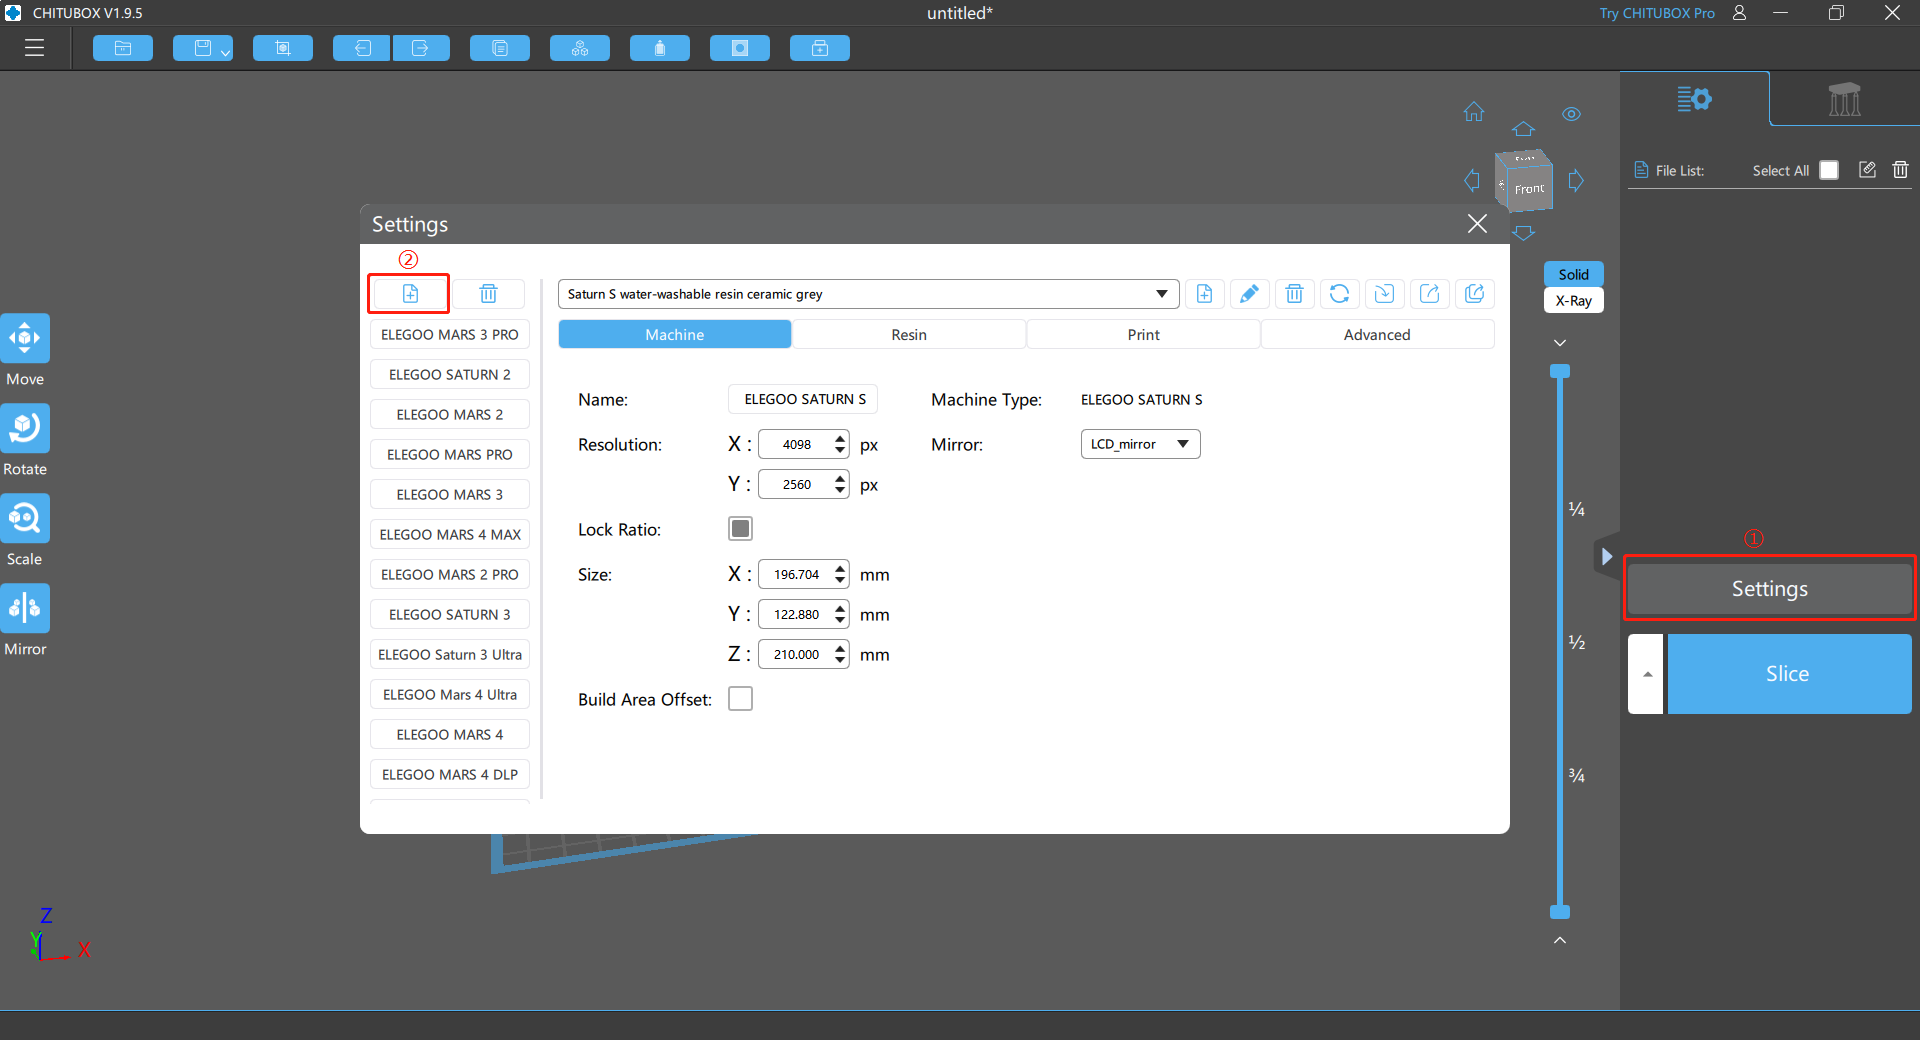1920x1040 pixels.
Task: Click the open file folder toolbar icon
Action: tap(123, 48)
